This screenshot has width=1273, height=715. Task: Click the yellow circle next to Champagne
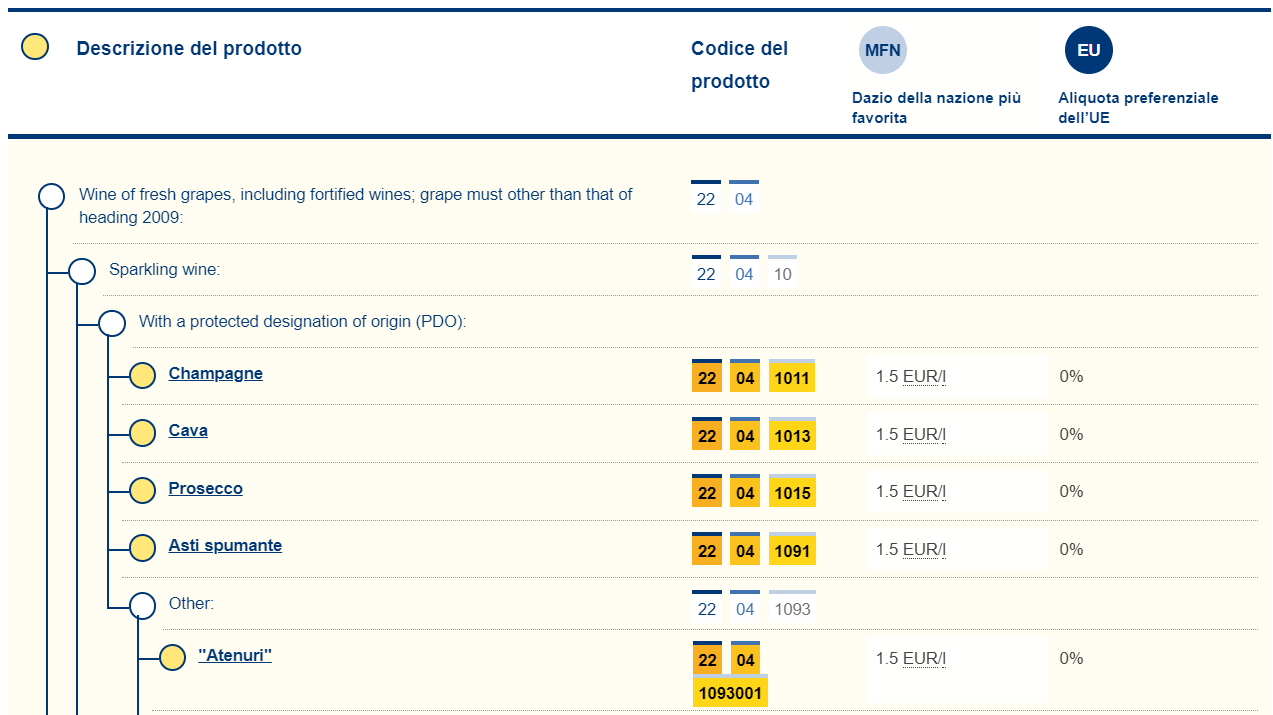143,376
